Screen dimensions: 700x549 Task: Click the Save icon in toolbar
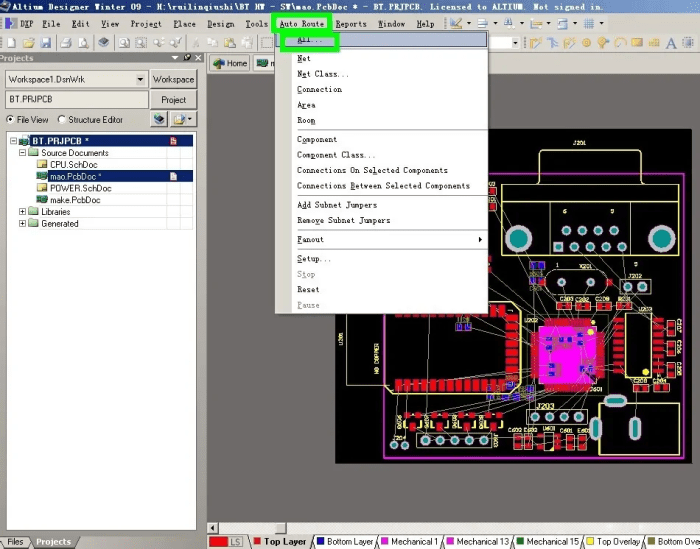point(46,43)
